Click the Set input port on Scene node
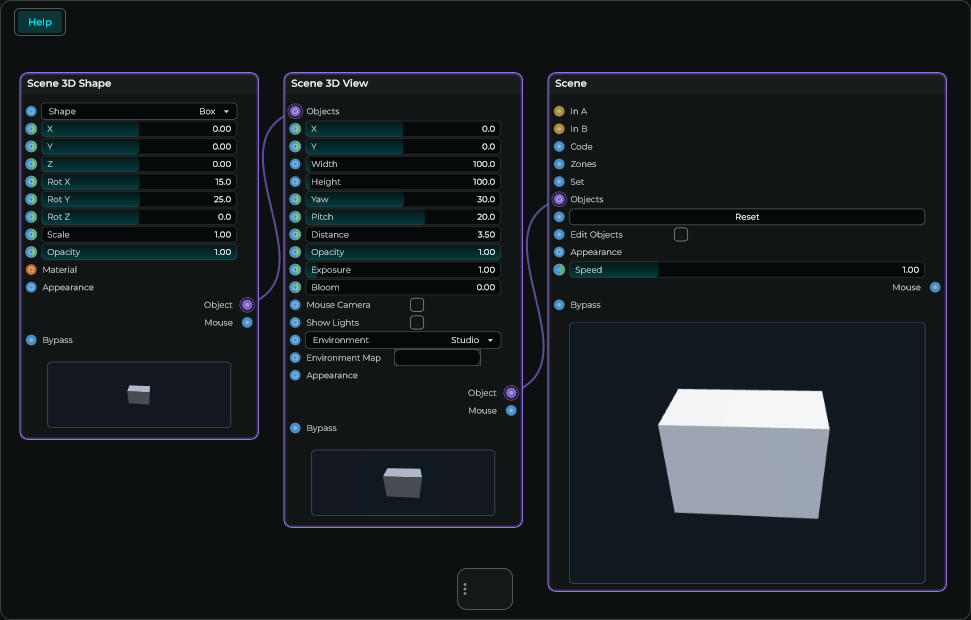The image size is (971, 620). pyautogui.click(x=559, y=182)
